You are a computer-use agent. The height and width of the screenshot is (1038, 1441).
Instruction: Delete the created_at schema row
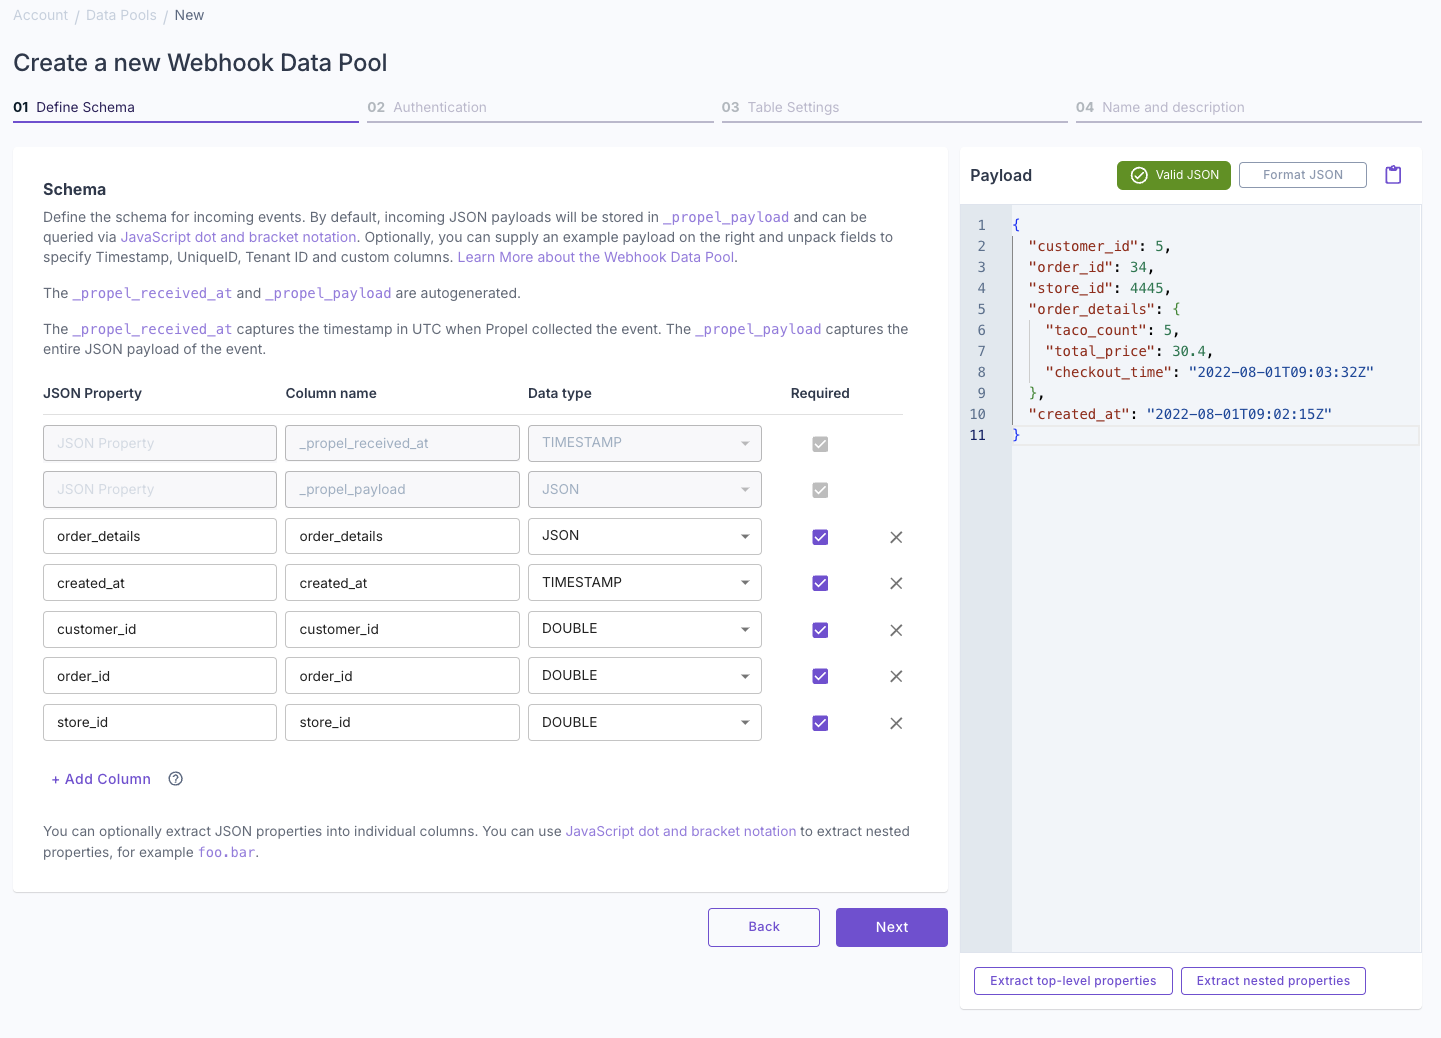pyautogui.click(x=896, y=583)
